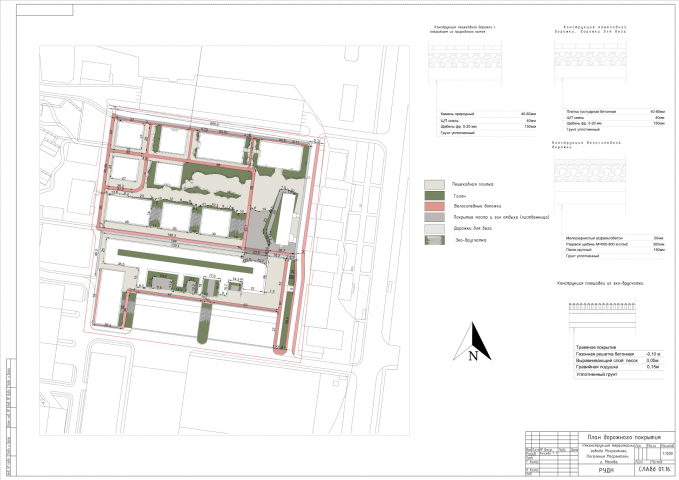The height and width of the screenshot is (480, 679).
Task: Click the hatched 'Дорожки для бега' legend swatch
Action: pos(434,228)
